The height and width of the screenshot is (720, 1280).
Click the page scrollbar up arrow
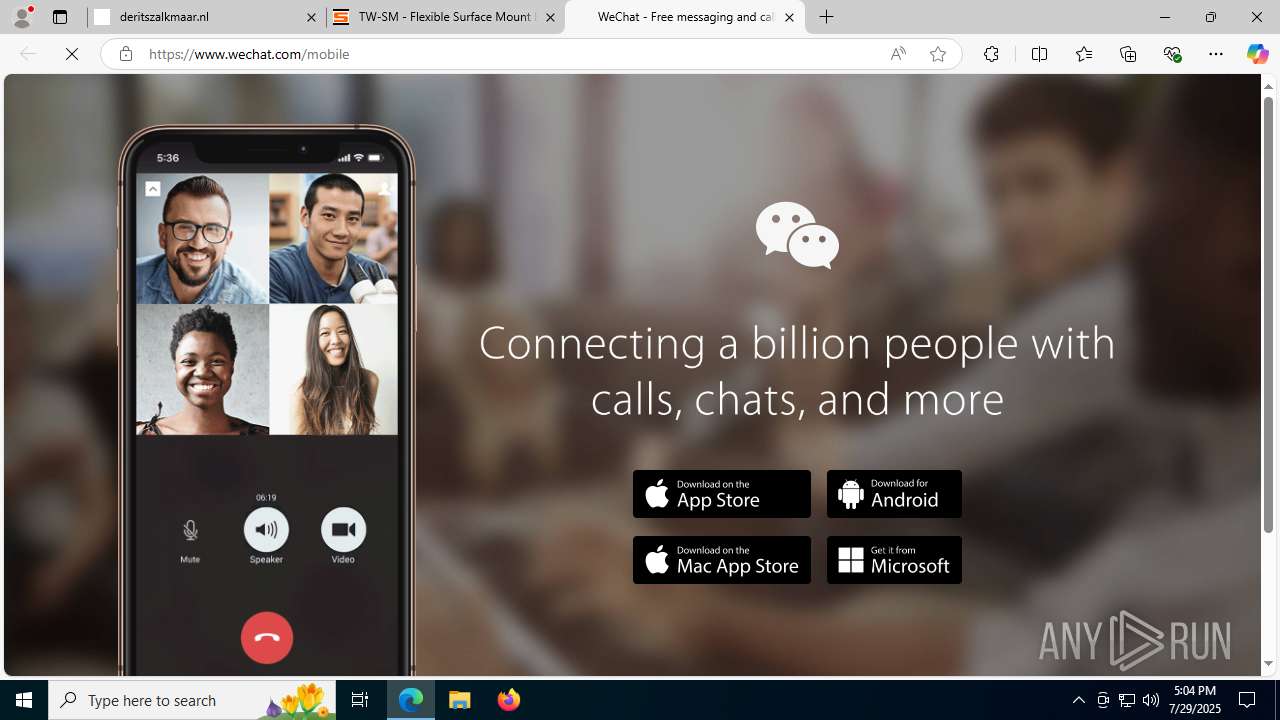click(1269, 86)
